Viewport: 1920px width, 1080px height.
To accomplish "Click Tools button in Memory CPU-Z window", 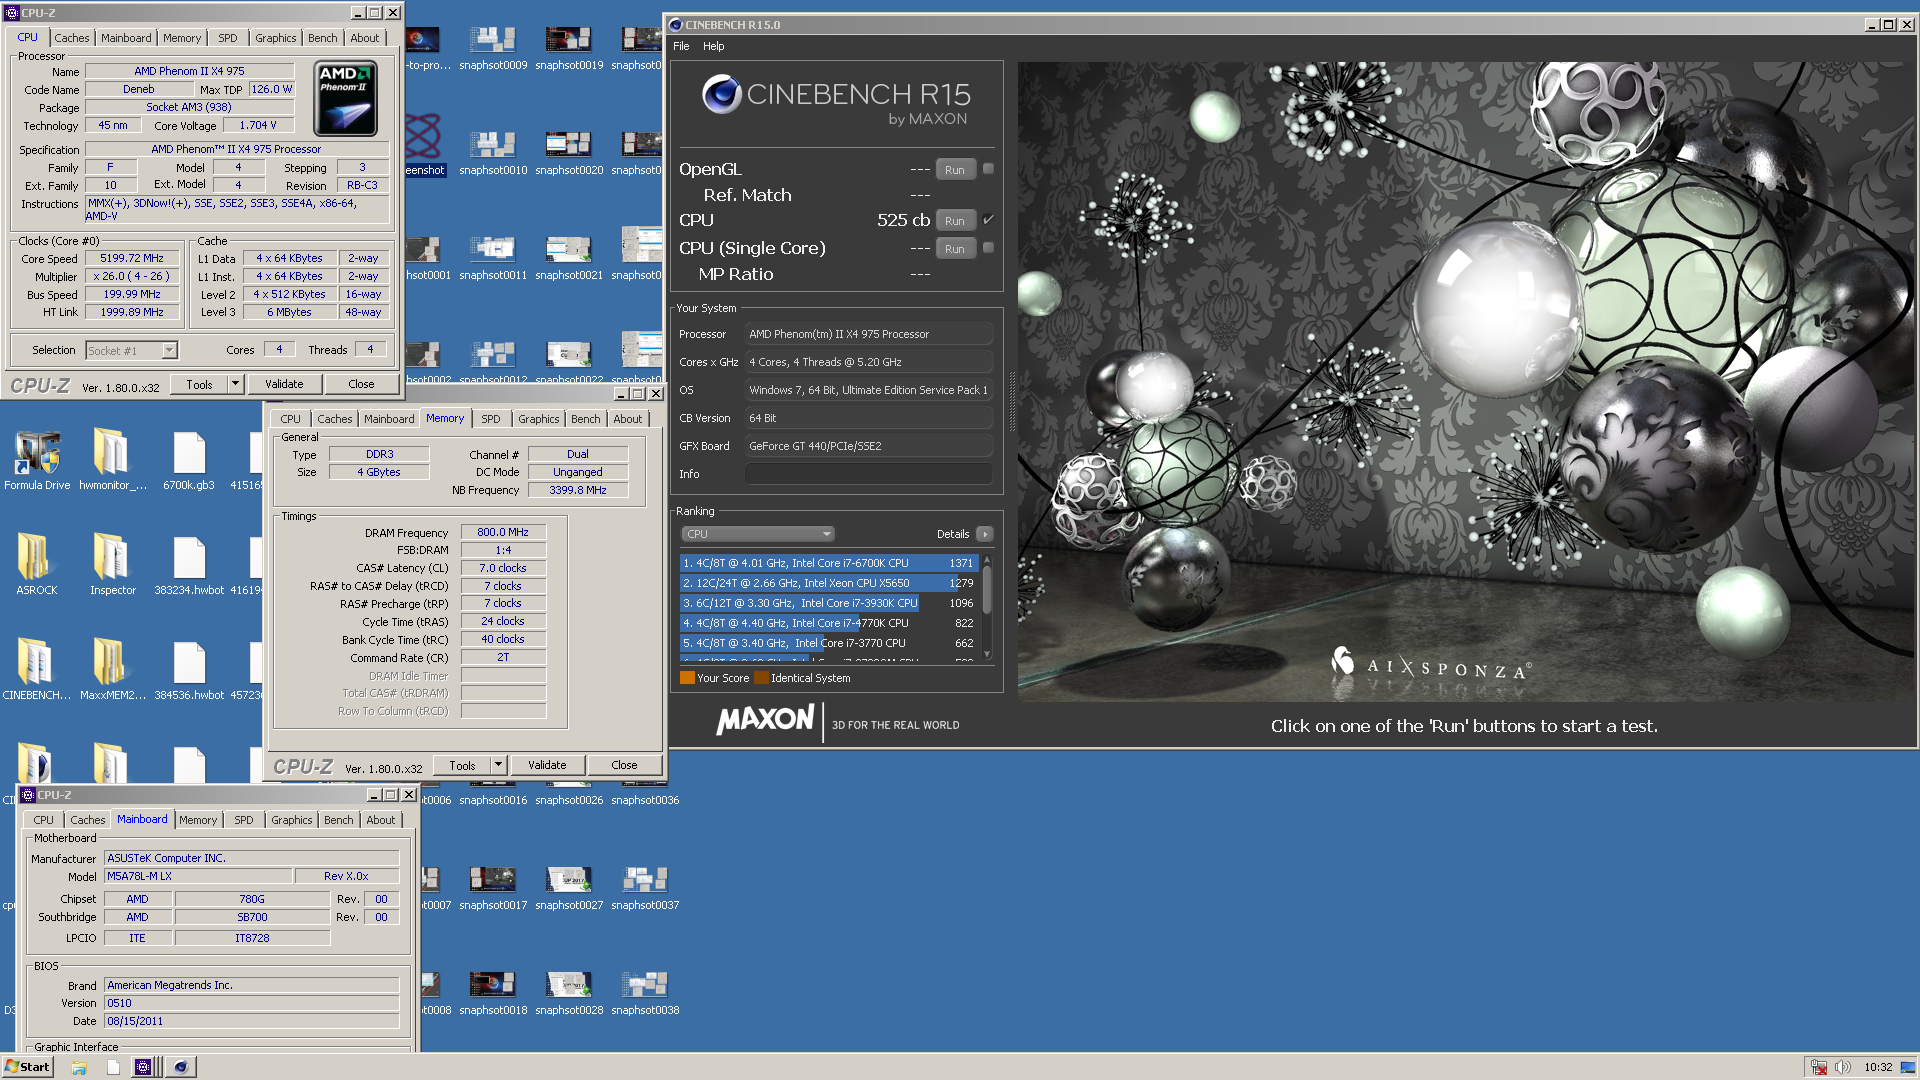I will (462, 765).
